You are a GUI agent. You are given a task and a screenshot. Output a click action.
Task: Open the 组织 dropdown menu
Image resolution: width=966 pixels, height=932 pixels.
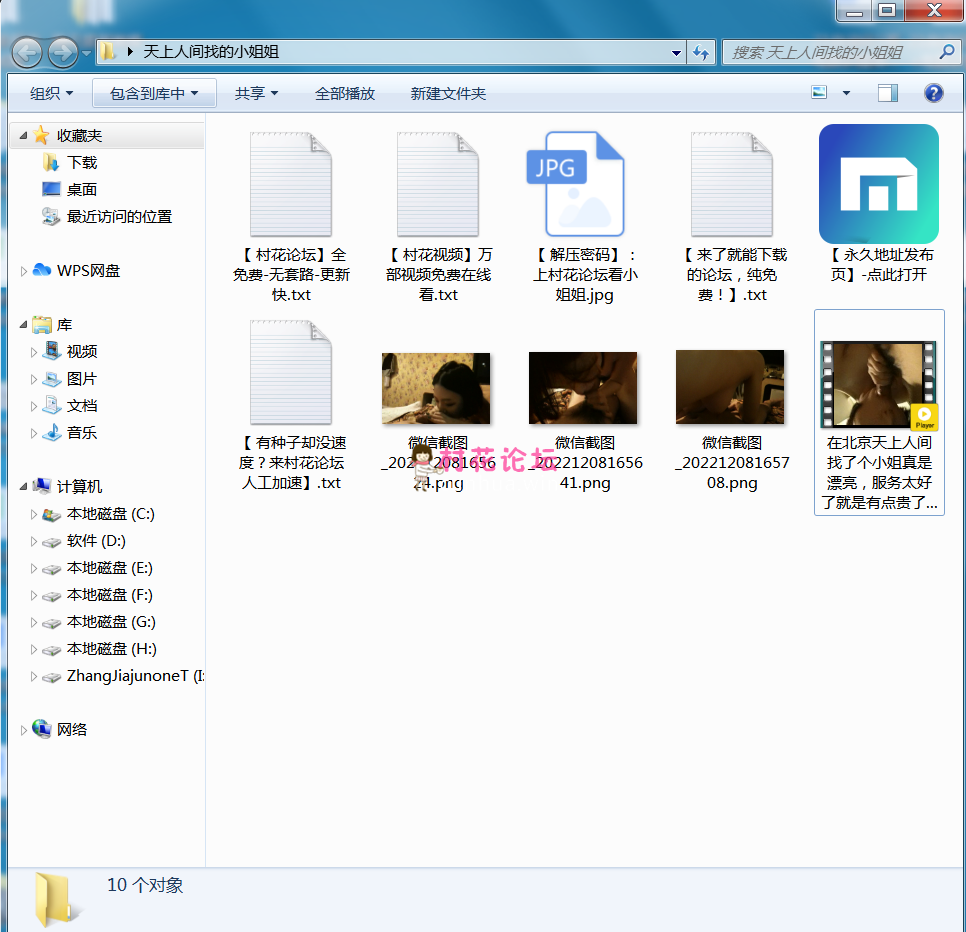pyautogui.click(x=51, y=93)
